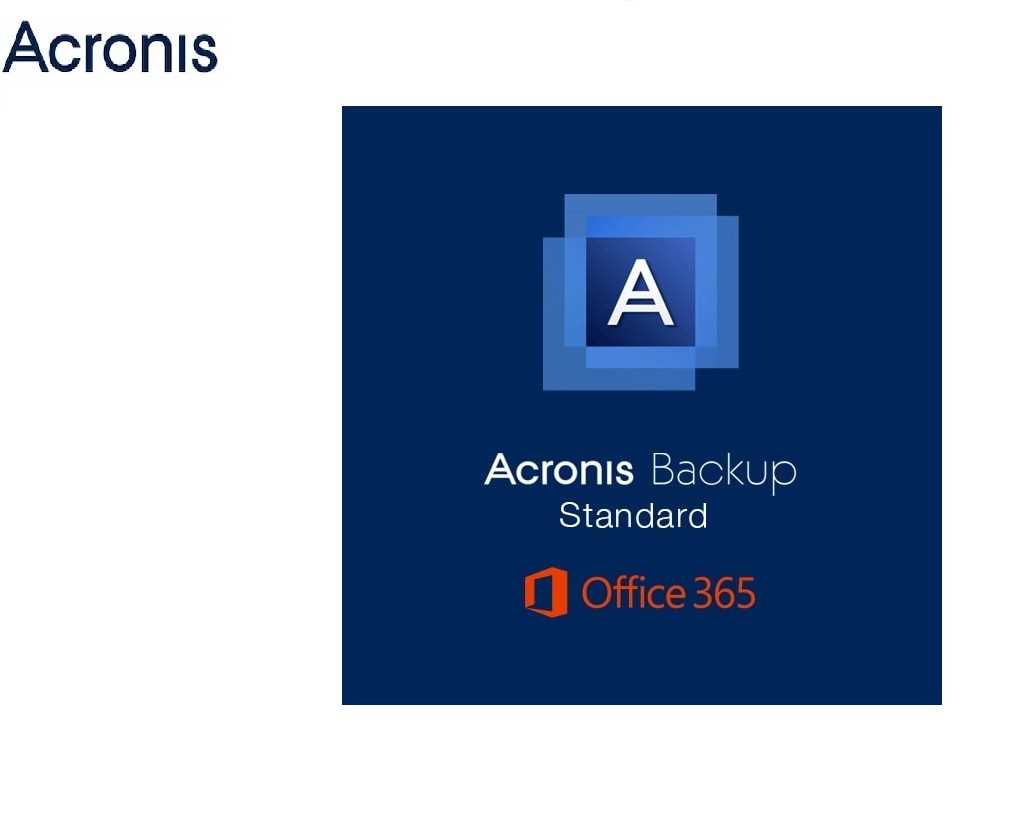The width and height of the screenshot is (1025, 820).
Task: Click the navy area left of the 'Standard' label
Action: 450,516
